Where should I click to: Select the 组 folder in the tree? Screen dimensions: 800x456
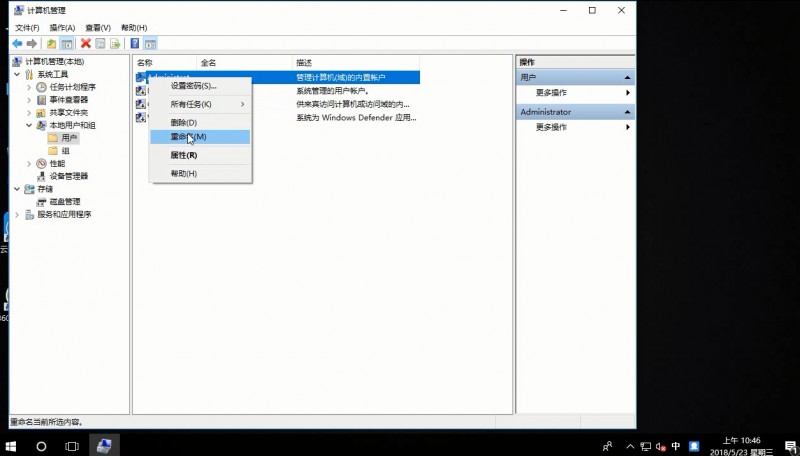pos(59,151)
